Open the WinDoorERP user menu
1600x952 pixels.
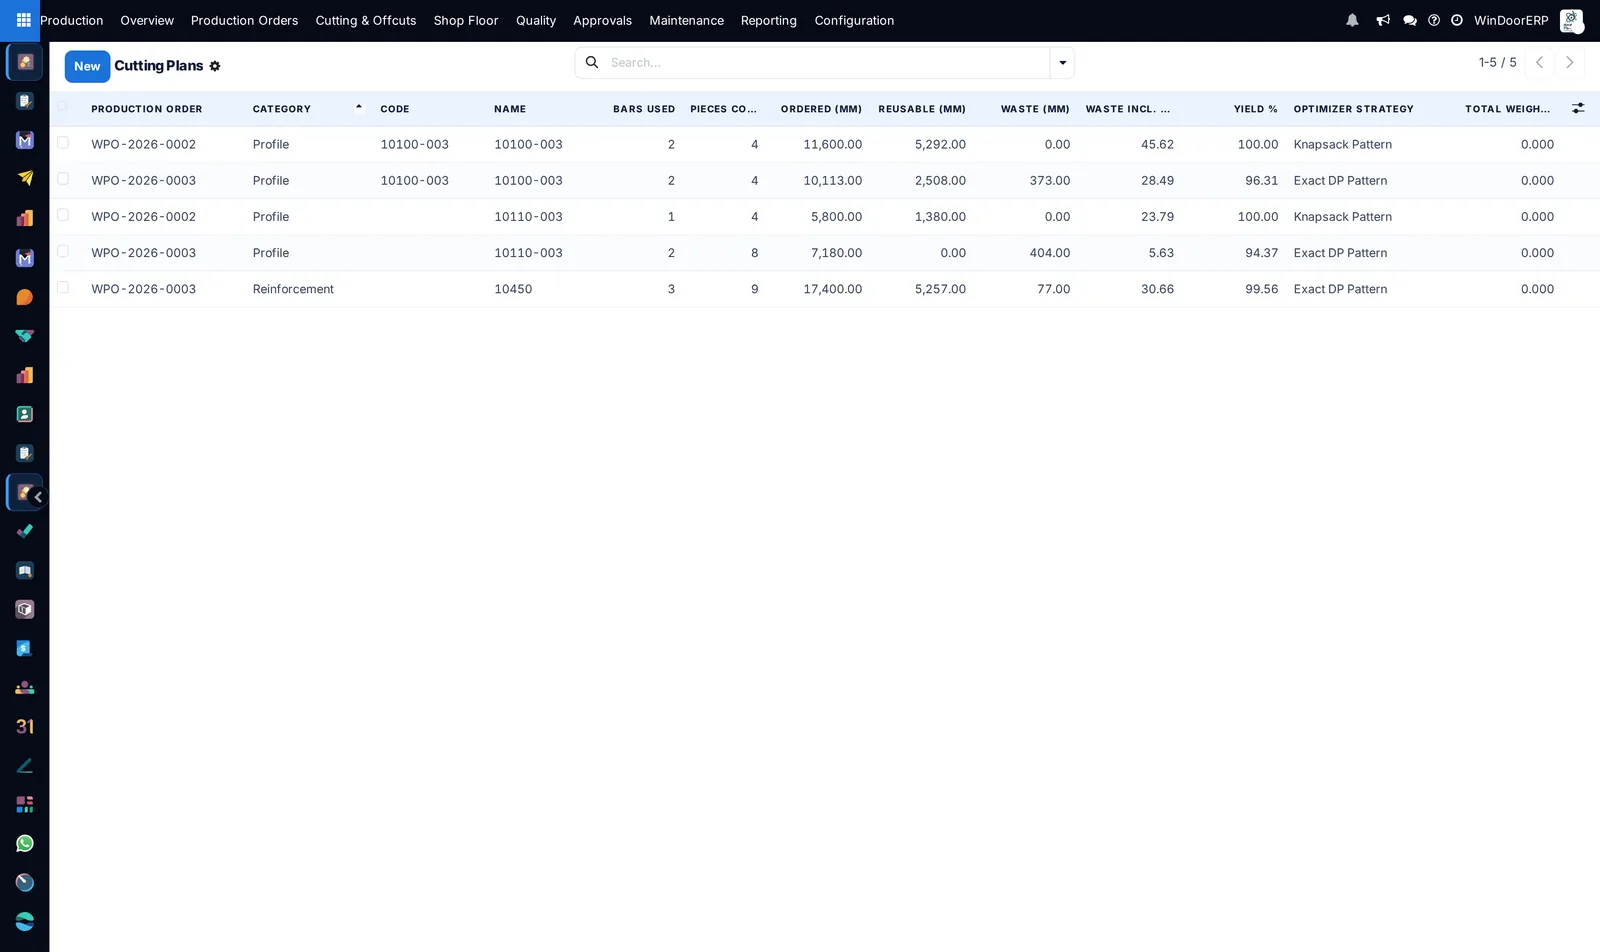click(1528, 20)
